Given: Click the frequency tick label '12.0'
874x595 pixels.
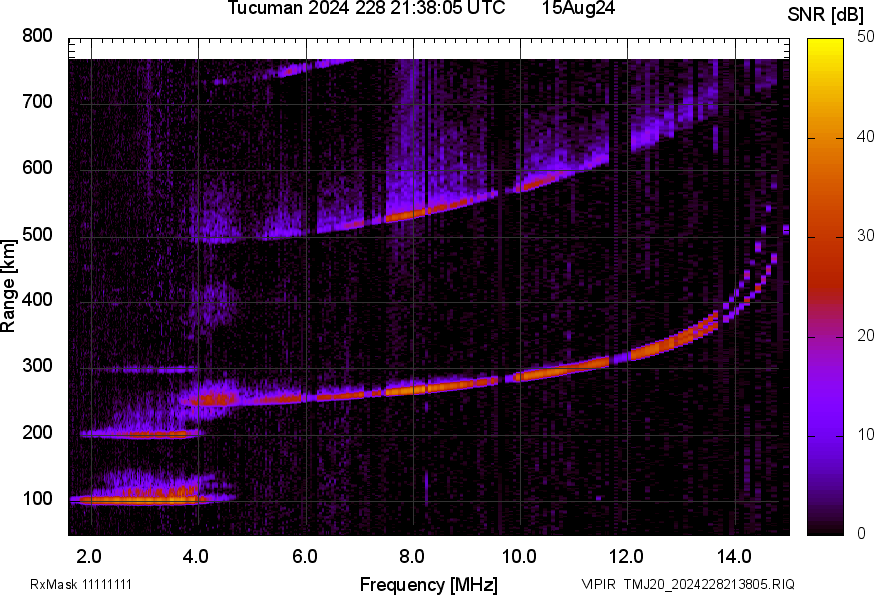Looking at the screenshot, I should pyautogui.click(x=627, y=556).
